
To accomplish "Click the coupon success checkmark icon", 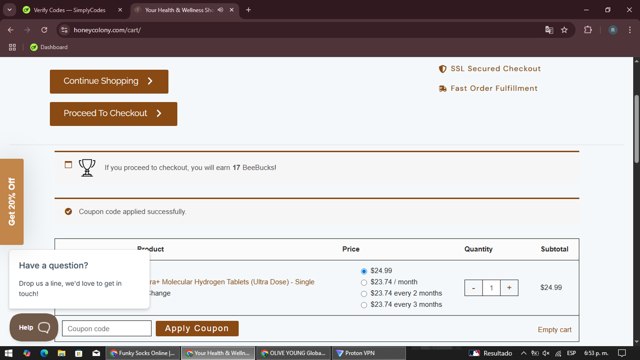I will click(x=68, y=211).
